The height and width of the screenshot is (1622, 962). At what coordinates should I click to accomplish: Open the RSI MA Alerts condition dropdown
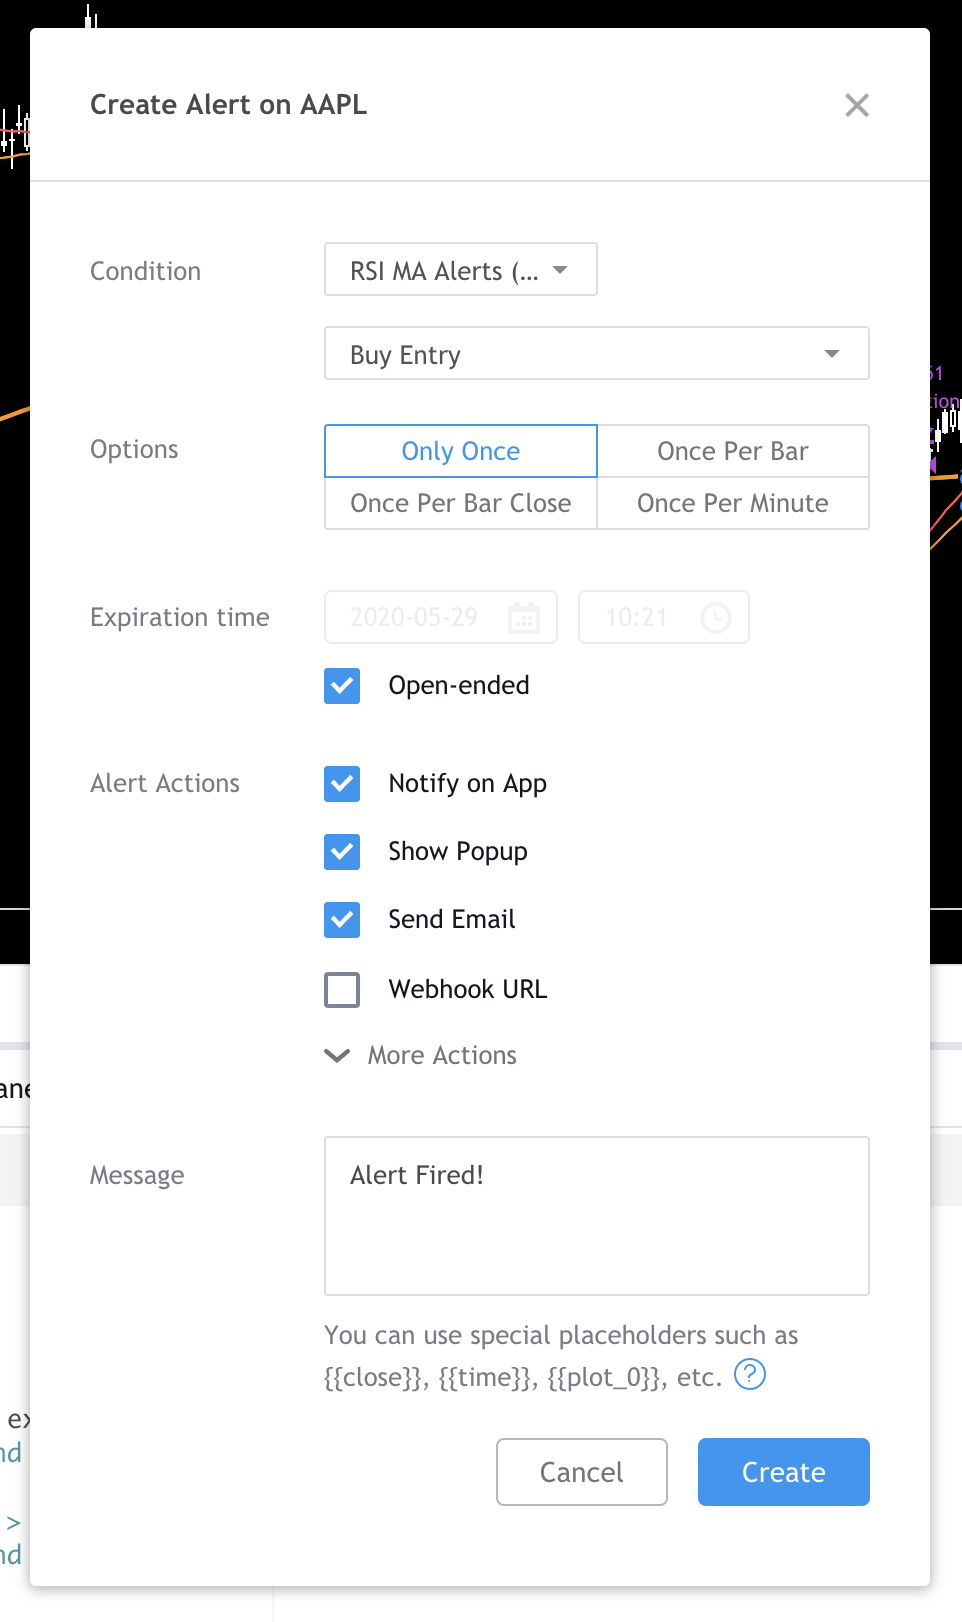461,270
